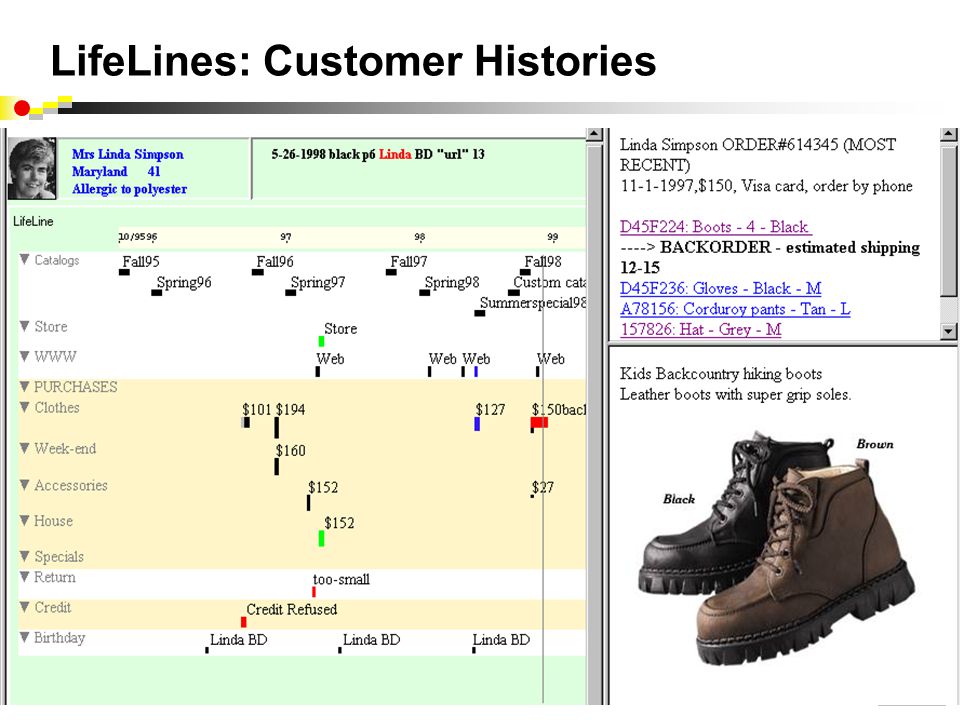This screenshot has height=720, width=960.
Task: Click Linda Simpson's portrait photo
Action: point(32,168)
